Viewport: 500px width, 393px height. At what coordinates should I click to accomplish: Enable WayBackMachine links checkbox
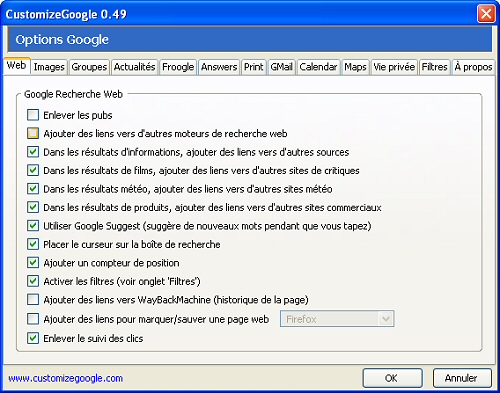33,300
